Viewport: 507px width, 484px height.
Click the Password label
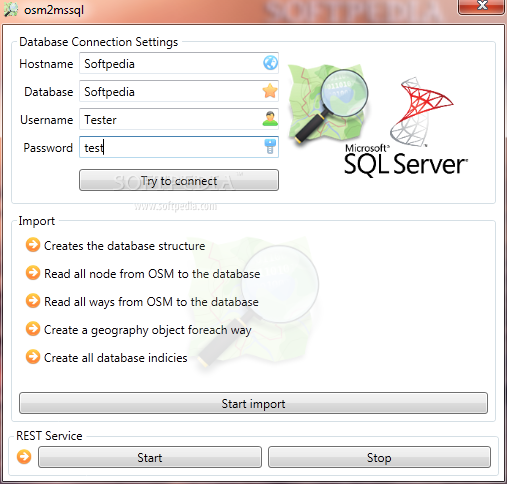click(x=48, y=148)
